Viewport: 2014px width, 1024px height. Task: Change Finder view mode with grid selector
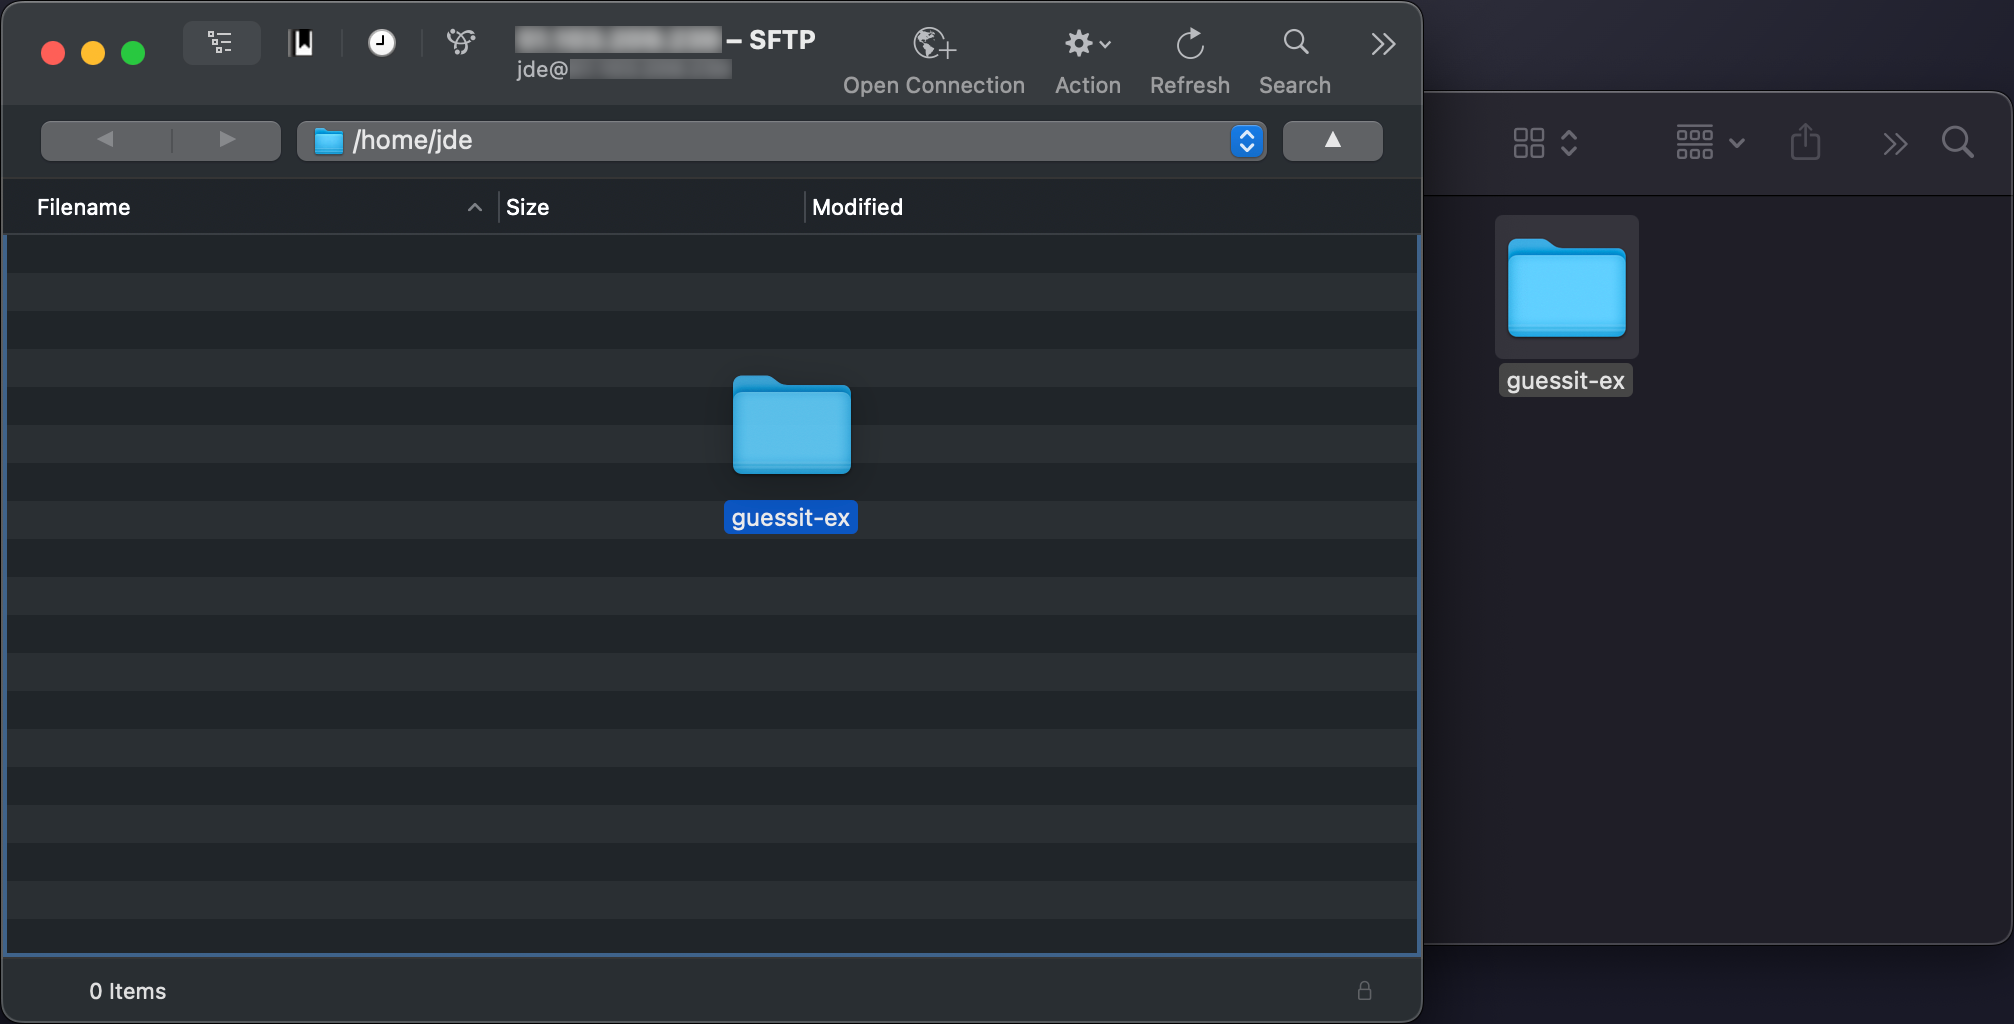[1545, 143]
